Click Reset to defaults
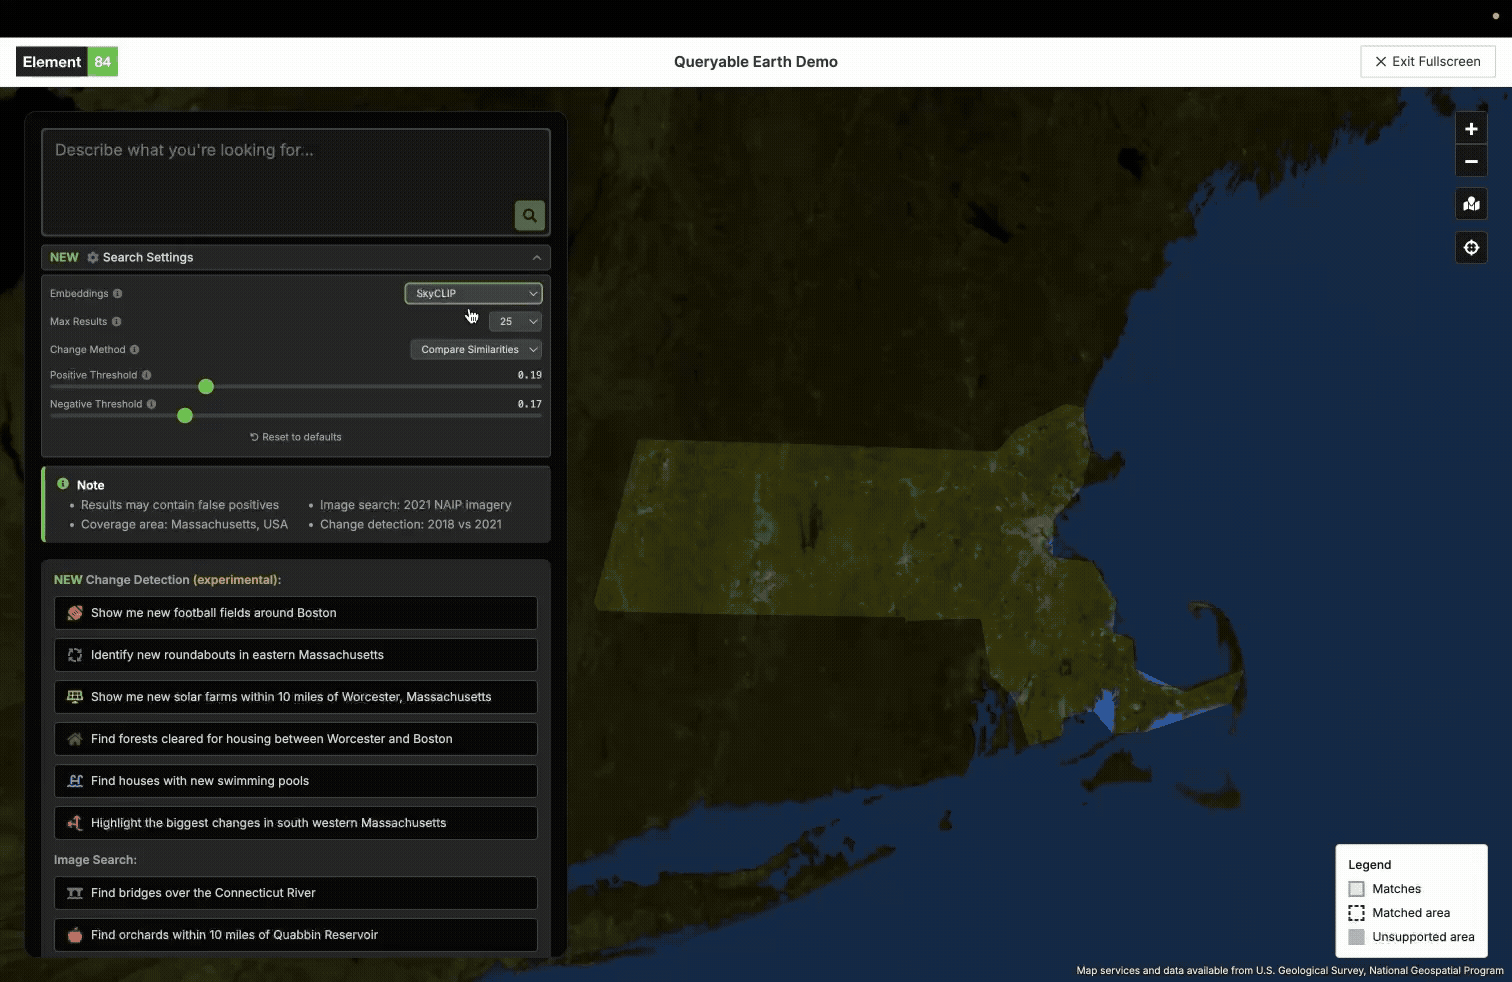The image size is (1512, 982). coord(296,437)
